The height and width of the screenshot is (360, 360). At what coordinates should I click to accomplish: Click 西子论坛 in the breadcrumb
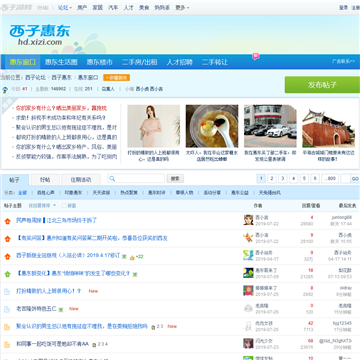(x=35, y=78)
